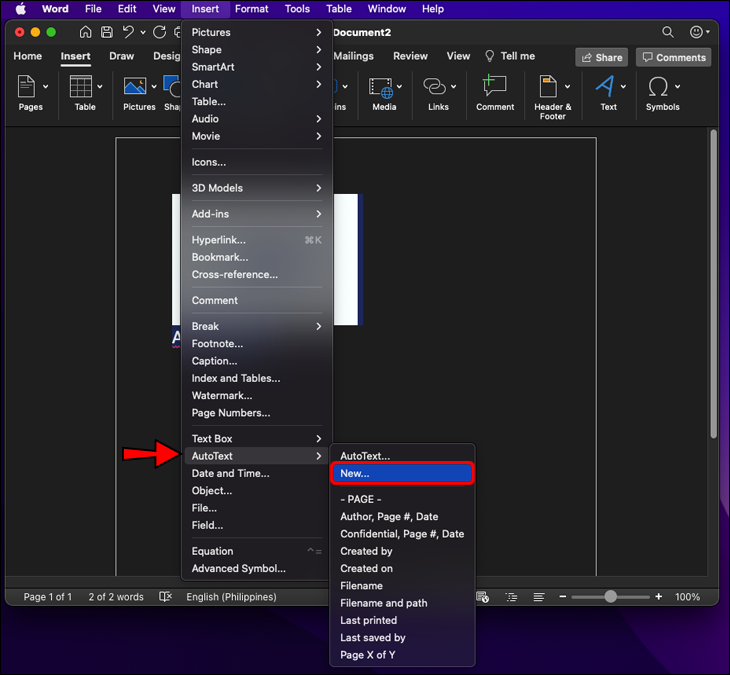The width and height of the screenshot is (730, 675).
Task: Click the Links ribbon icon
Action: pyautogui.click(x=434, y=87)
